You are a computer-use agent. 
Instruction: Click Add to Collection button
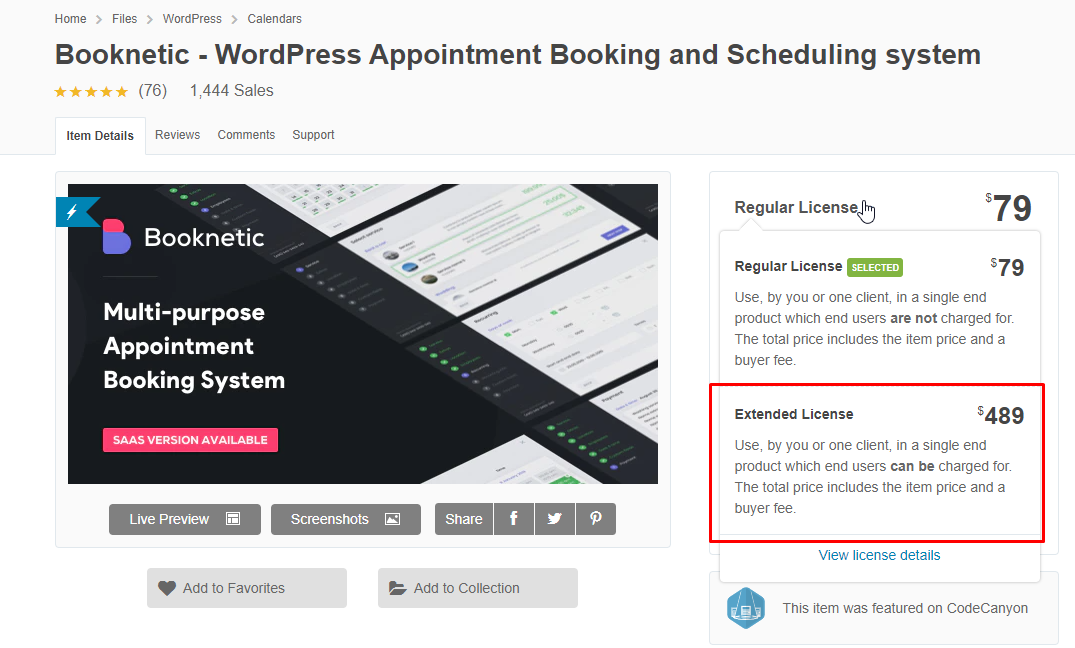478,588
